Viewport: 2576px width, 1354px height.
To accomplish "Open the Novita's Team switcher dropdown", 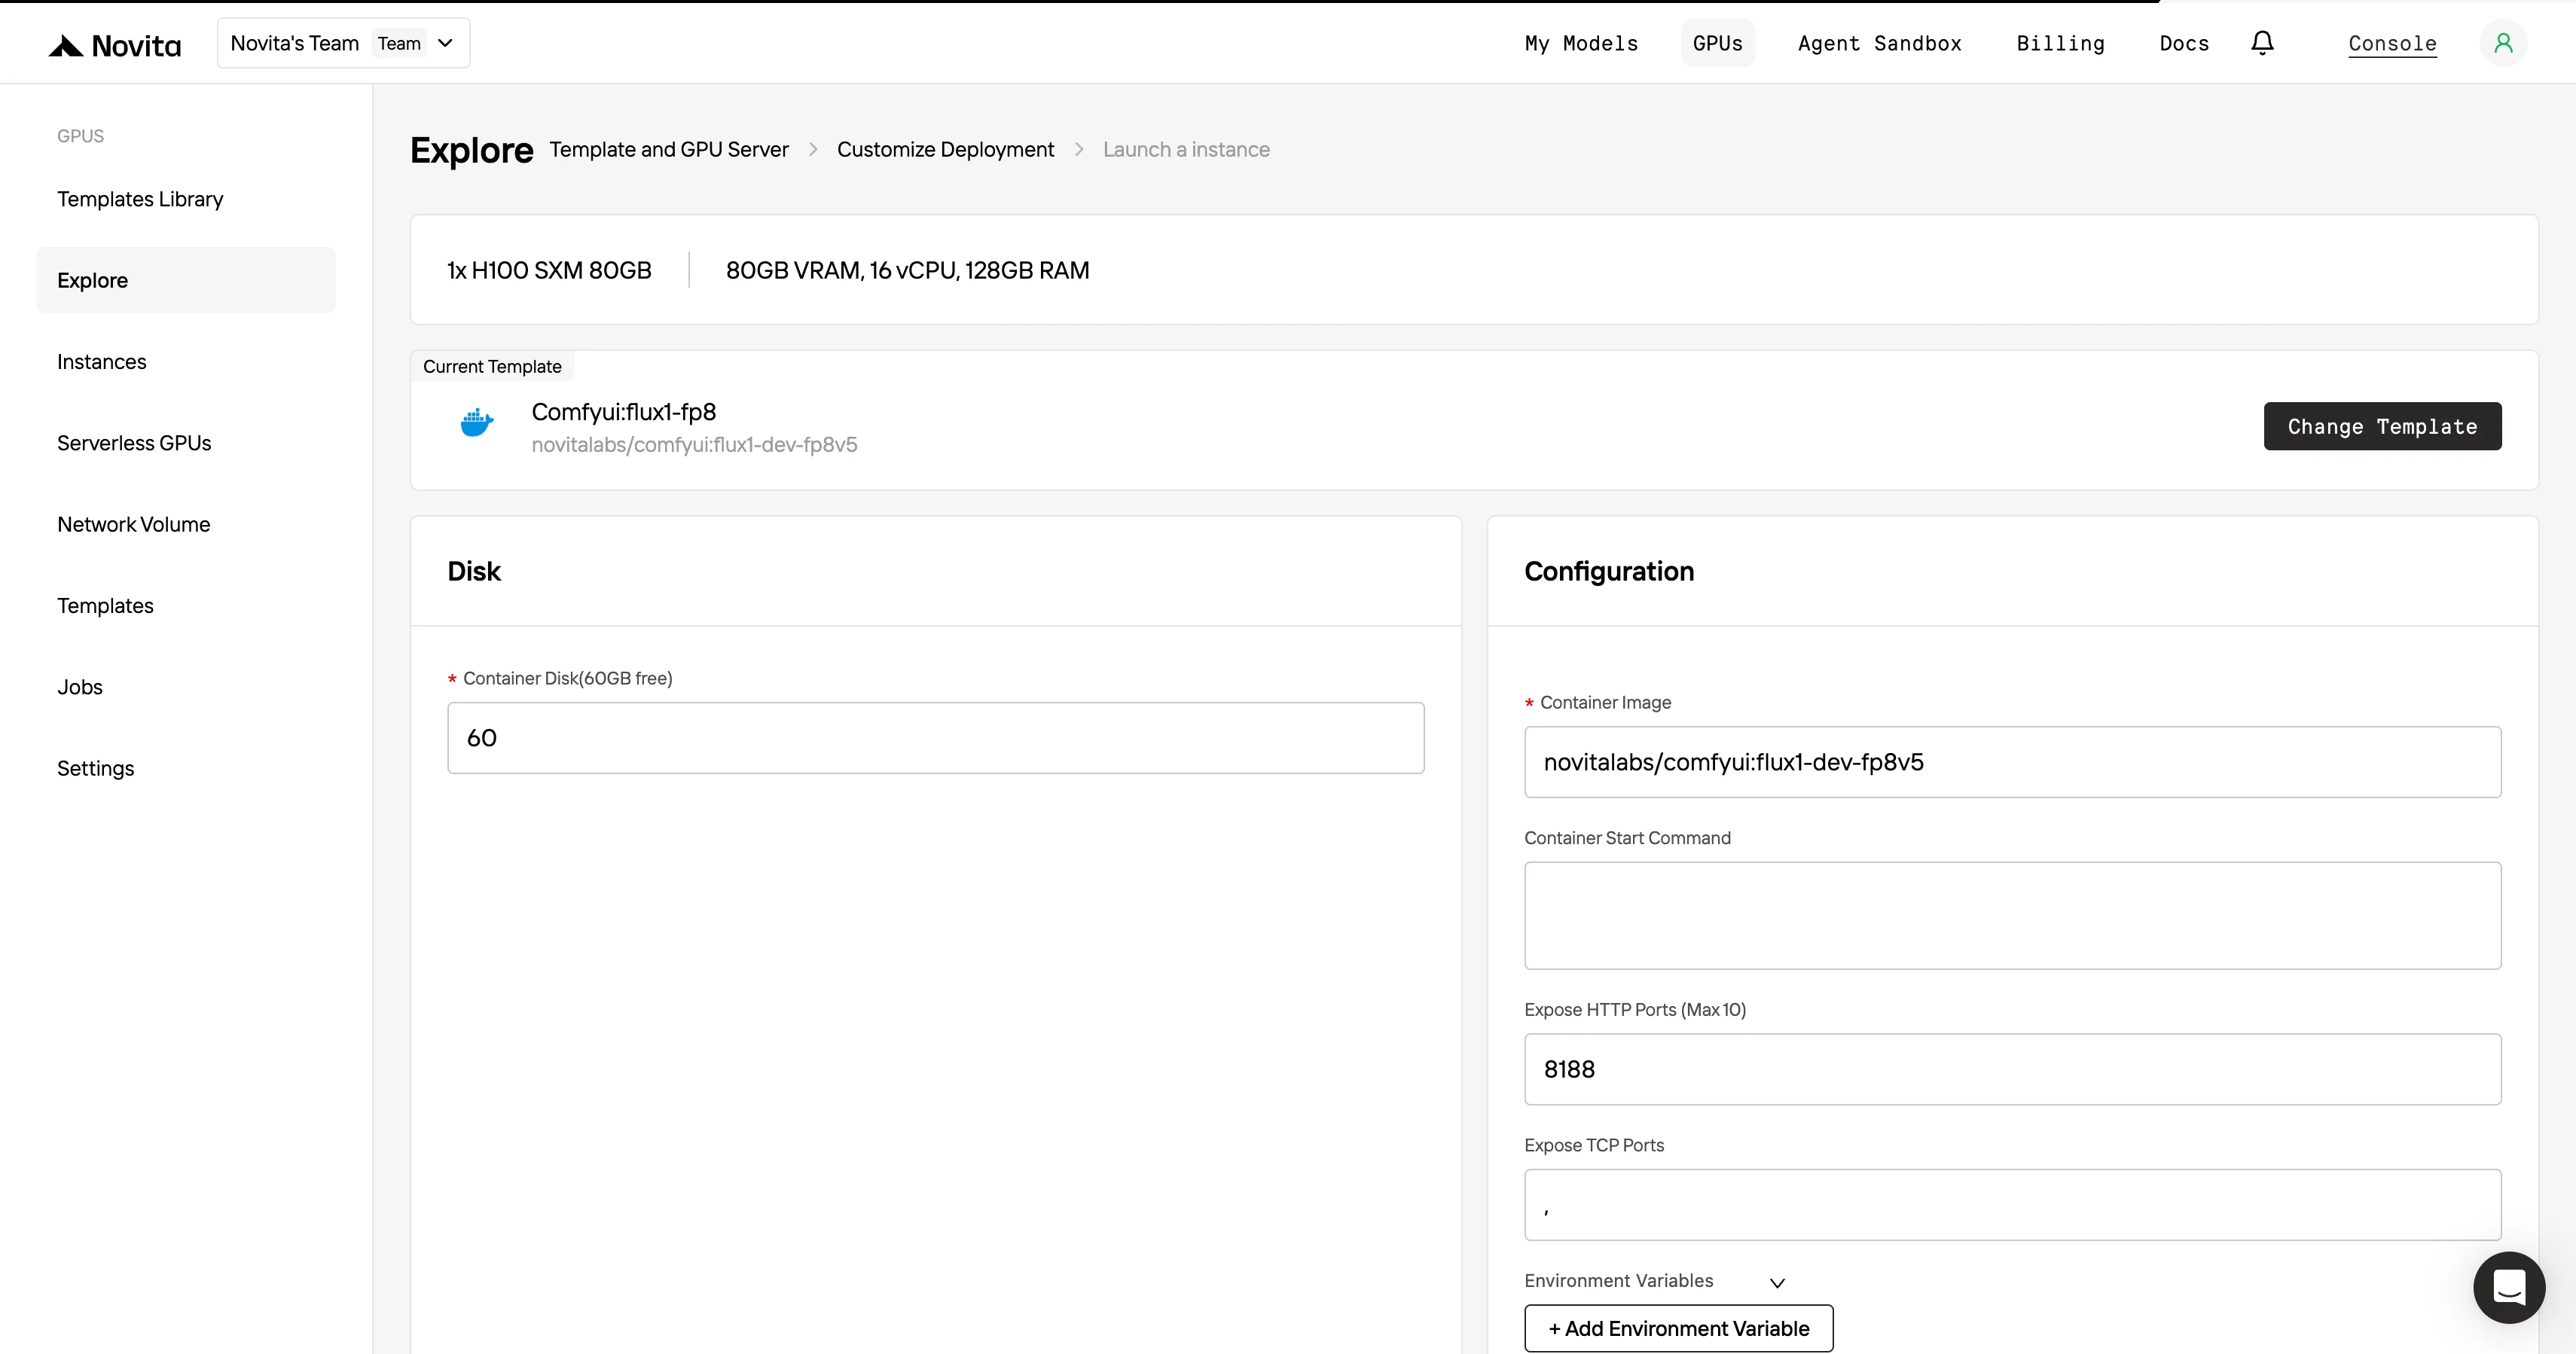I will click(343, 43).
